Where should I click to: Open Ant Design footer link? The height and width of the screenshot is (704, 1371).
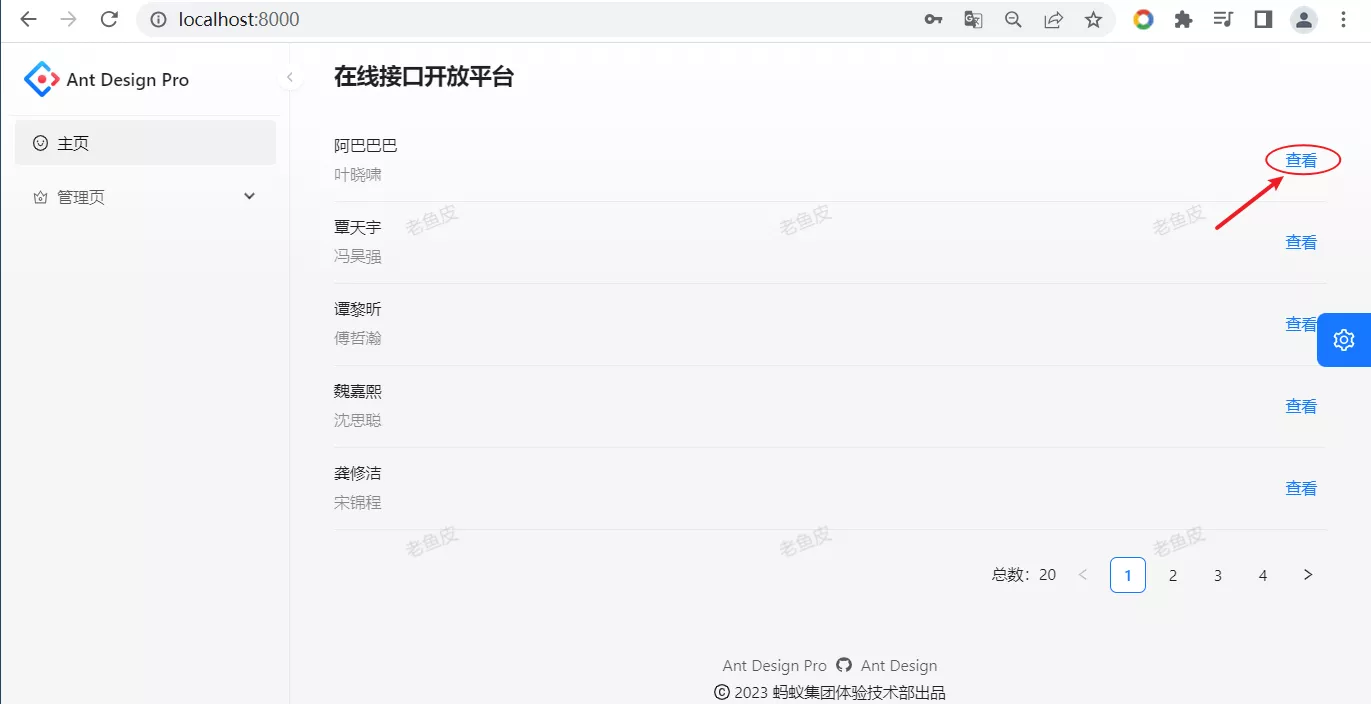click(899, 665)
